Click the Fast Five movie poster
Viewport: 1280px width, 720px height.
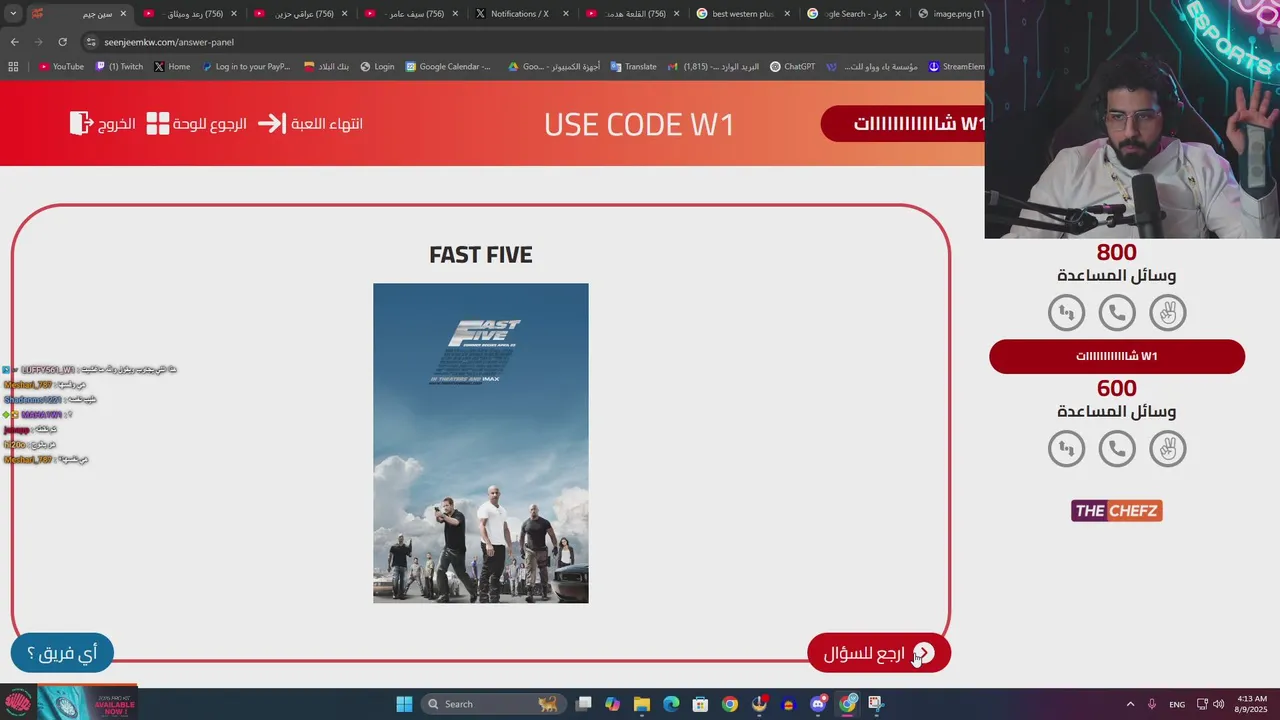click(481, 443)
